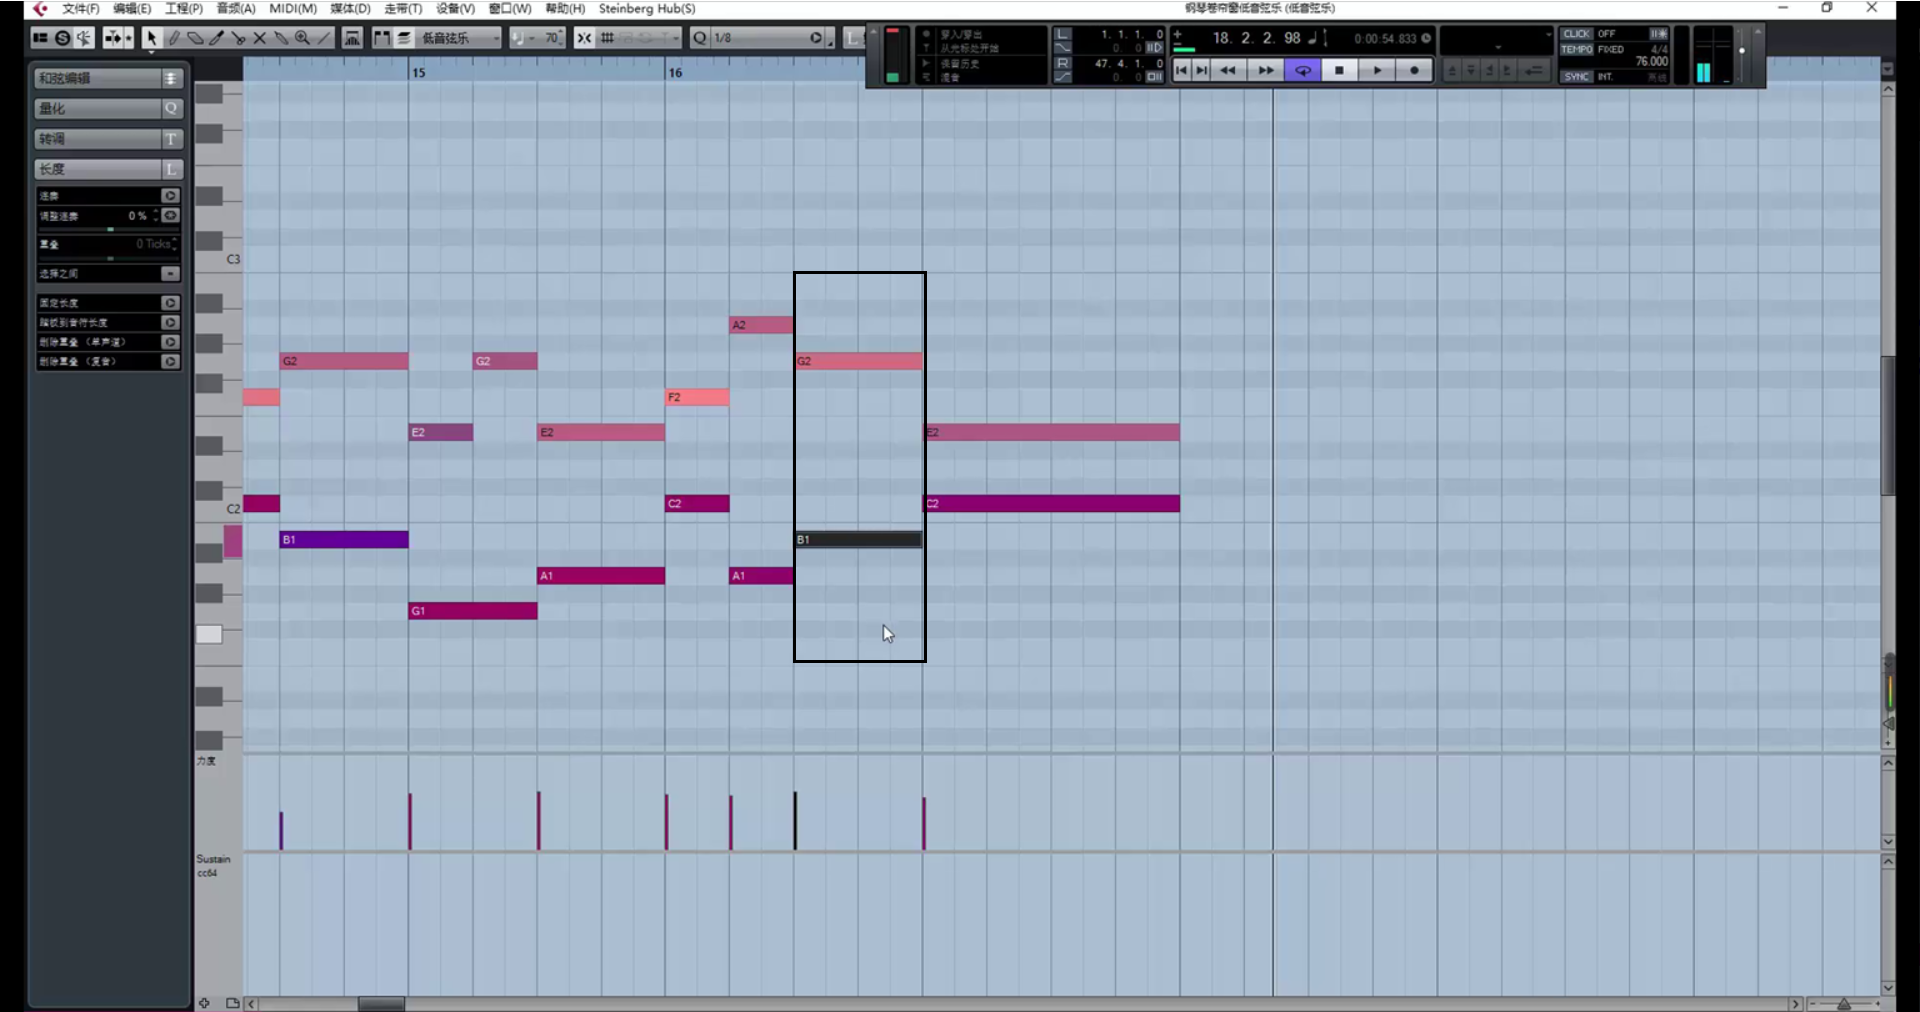Select the highlighted B1 note
The image size is (1920, 1012).
(x=858, y=540)
